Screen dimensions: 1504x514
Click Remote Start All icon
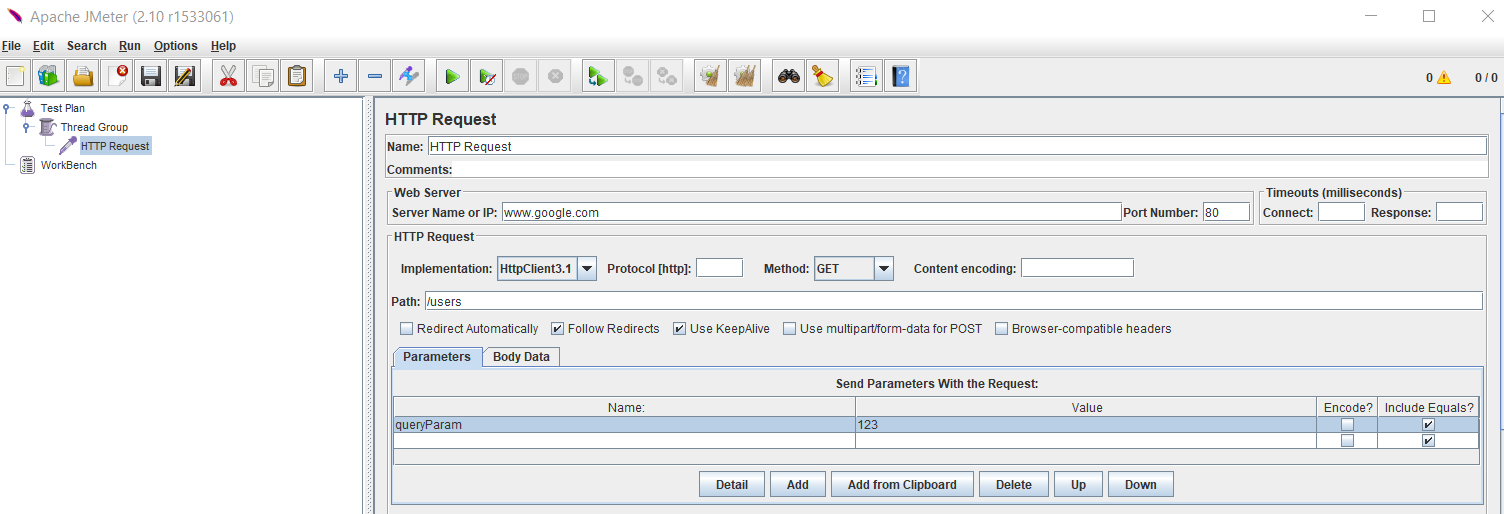(598, 76)
